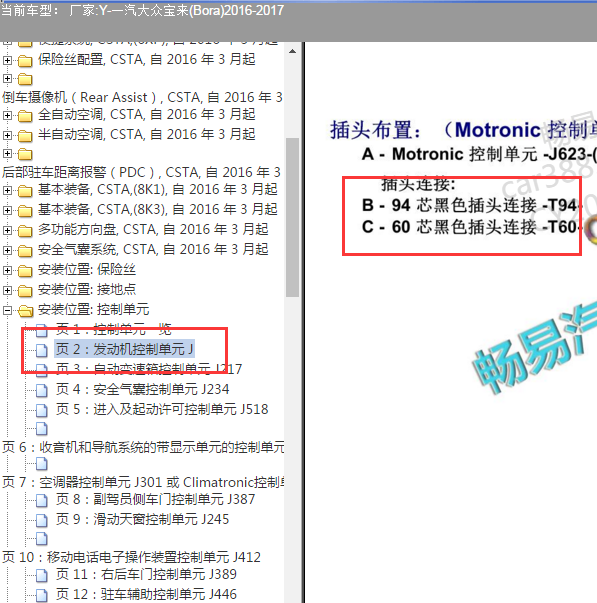Viewport: 597px width, 603px height.
Task: Expand 基本装备, CSTA,(8K1) folder
Action: [x=7, y=190]
